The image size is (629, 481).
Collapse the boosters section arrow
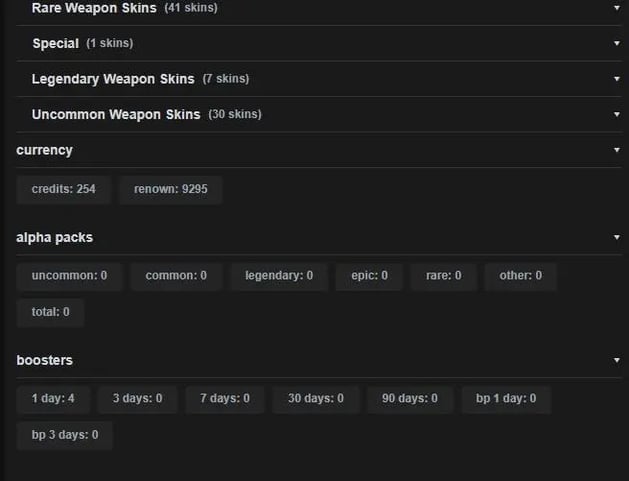[617, 360]
